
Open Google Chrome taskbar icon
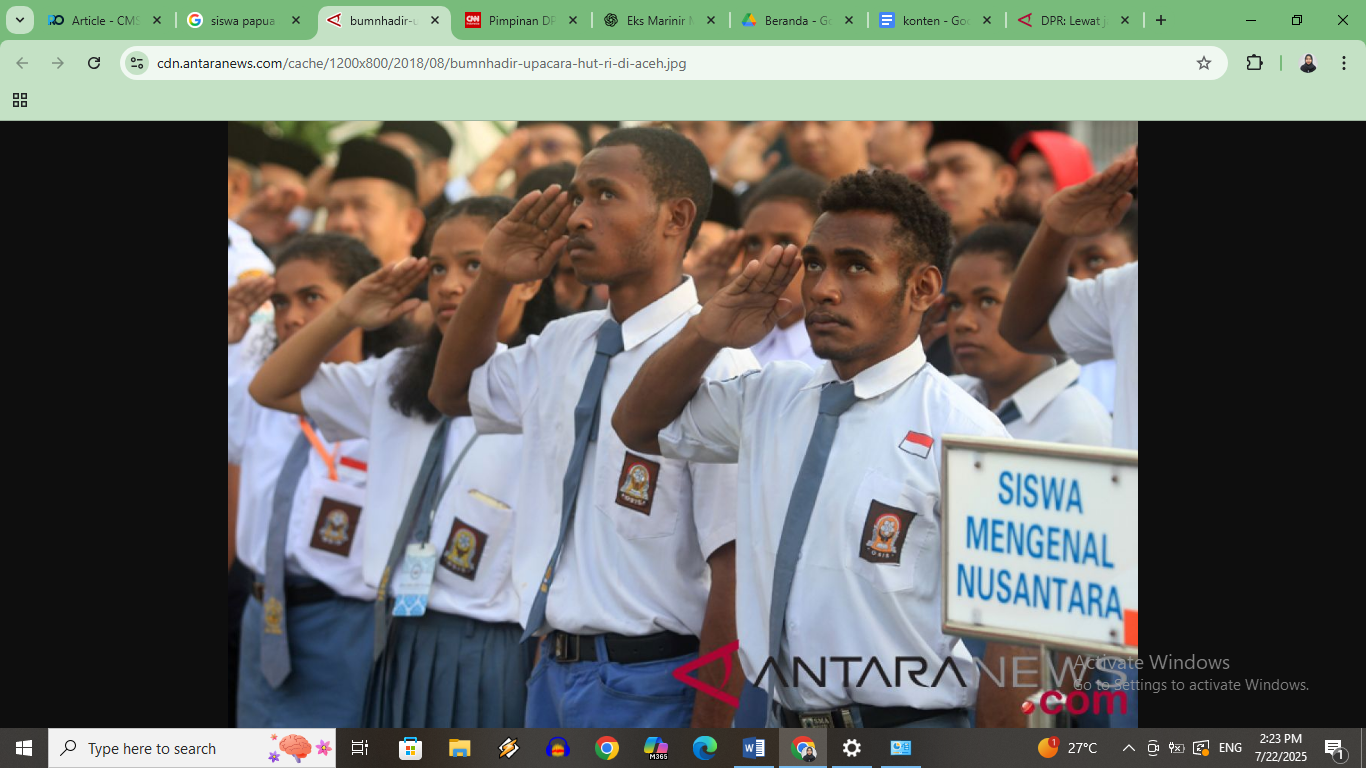(606, 748)
